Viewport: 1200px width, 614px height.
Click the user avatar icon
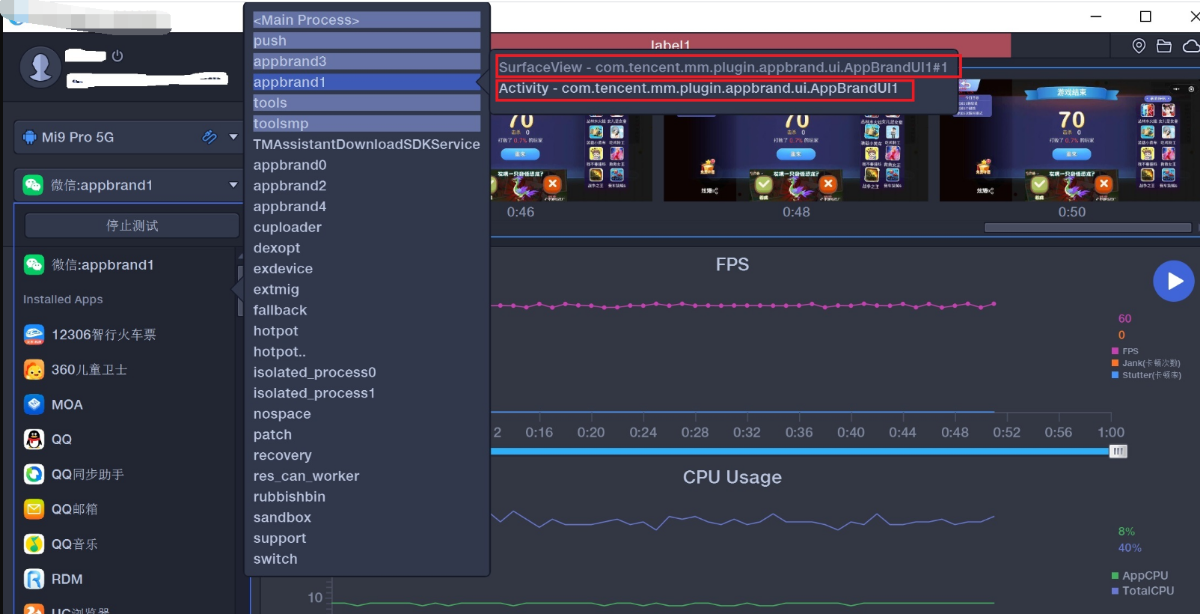pos(41,66)
